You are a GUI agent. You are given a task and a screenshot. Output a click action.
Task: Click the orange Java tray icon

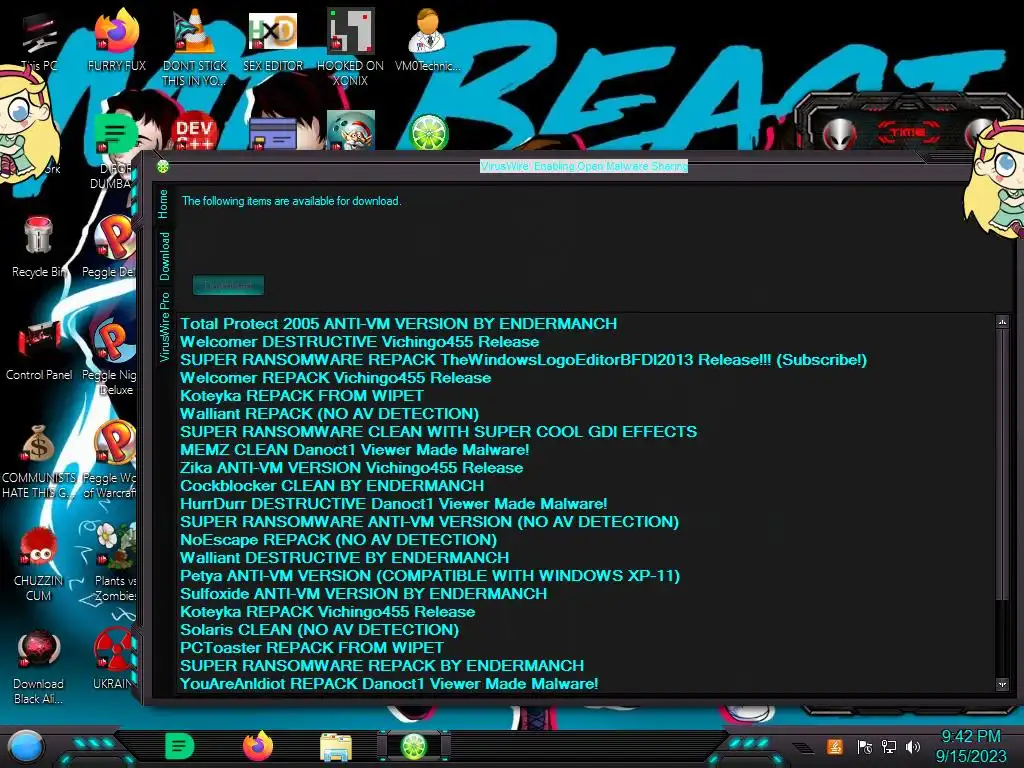point(835,746)
